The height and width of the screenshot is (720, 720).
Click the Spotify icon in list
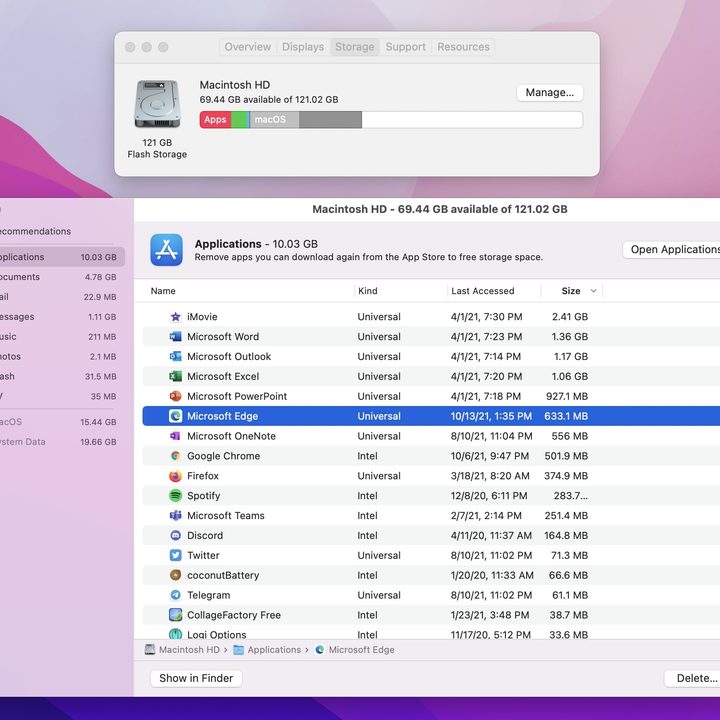[x=175, y=495]
